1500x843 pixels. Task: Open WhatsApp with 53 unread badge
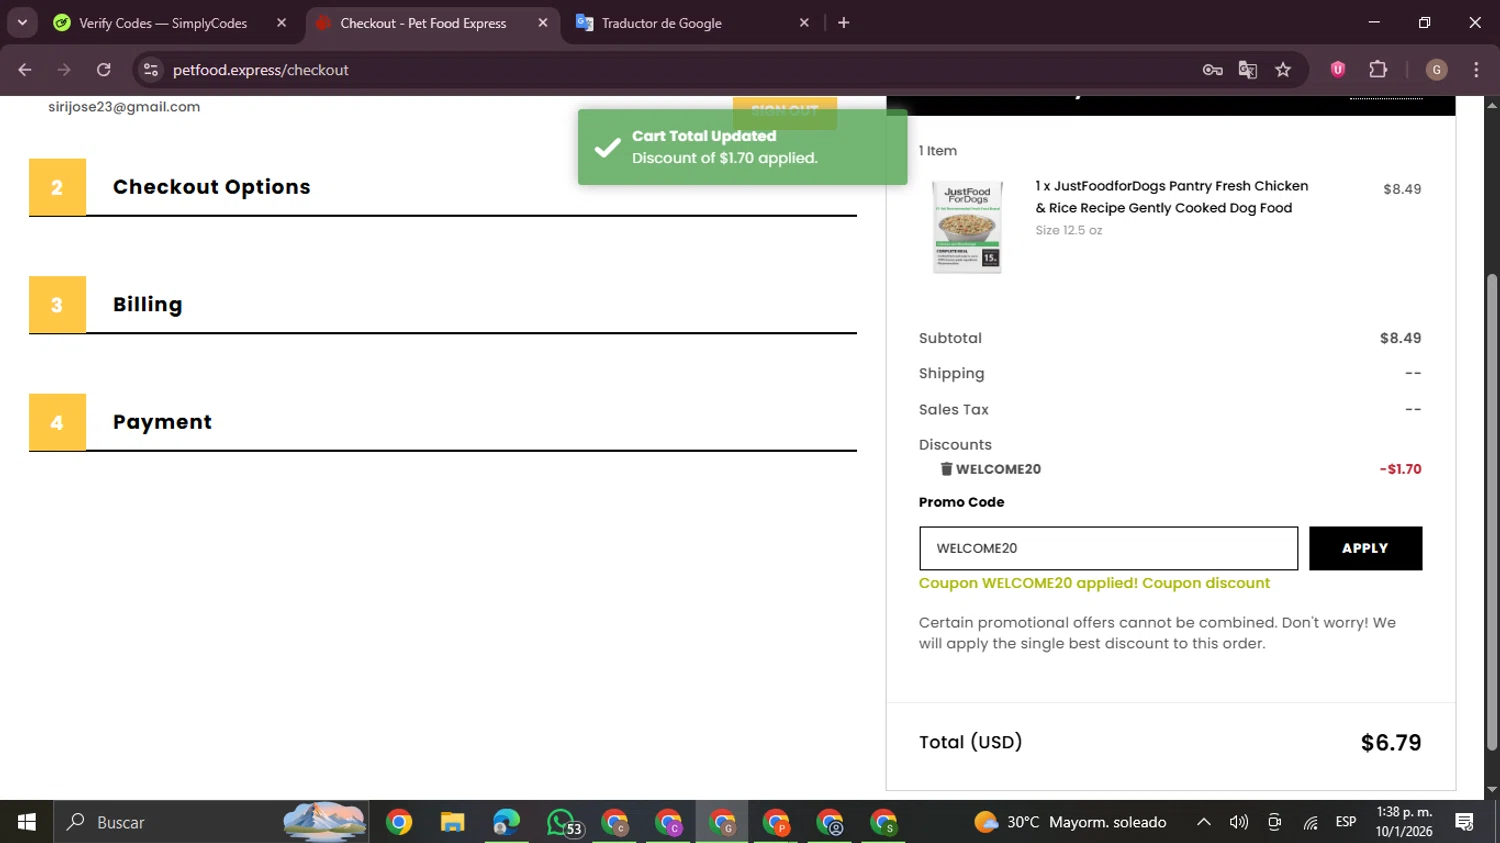(563, 822)
